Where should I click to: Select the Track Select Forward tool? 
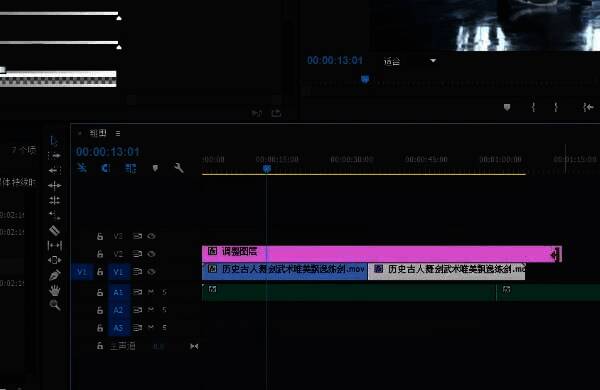(54, 156)
